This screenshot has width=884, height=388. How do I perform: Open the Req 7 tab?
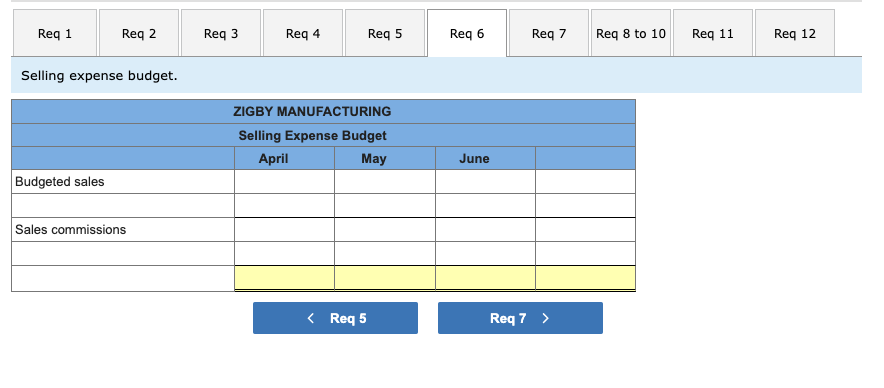tap(549, 33)
